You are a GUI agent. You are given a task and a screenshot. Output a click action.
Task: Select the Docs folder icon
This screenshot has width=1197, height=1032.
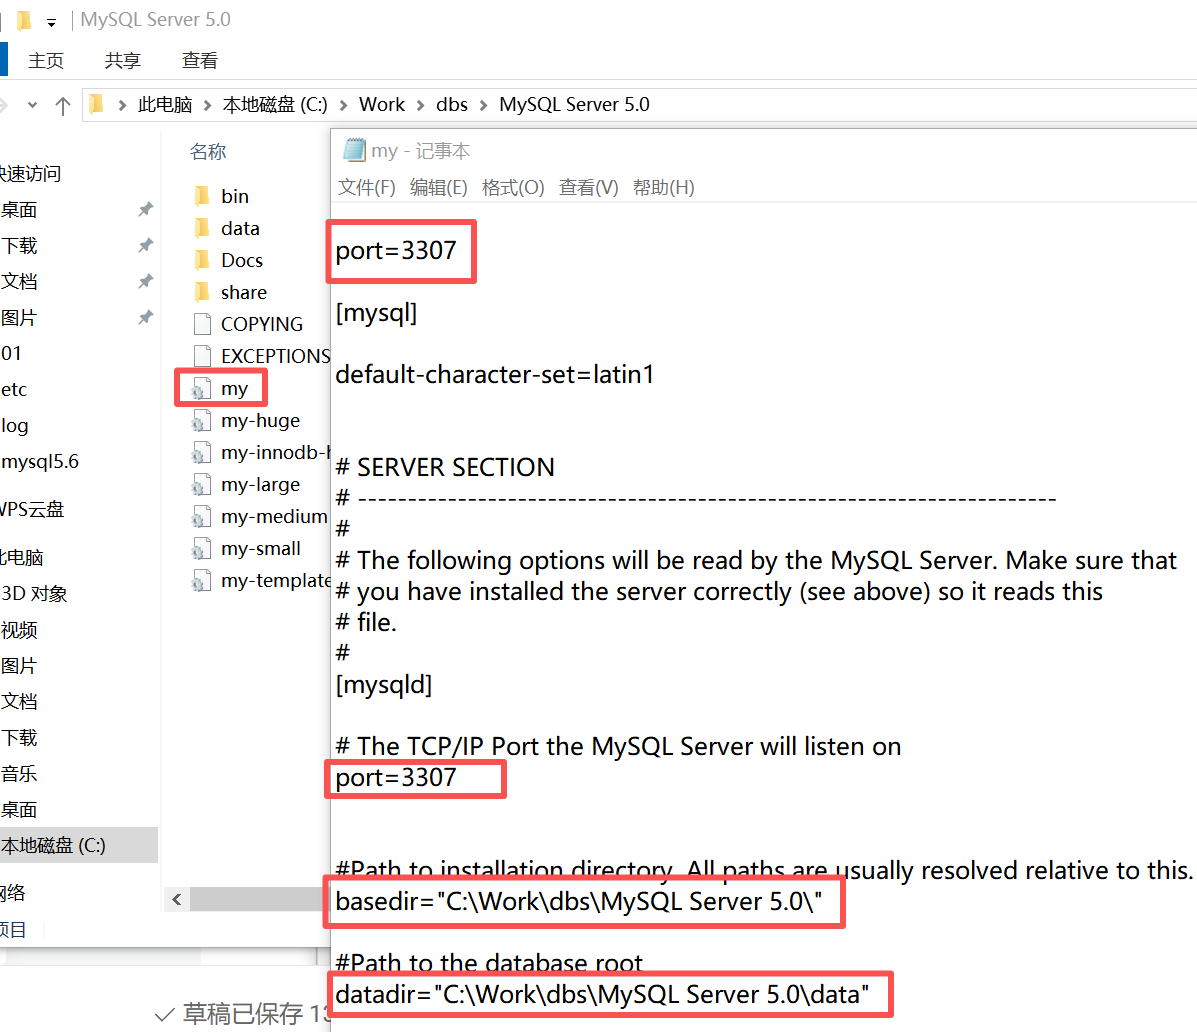click(202, 260)
